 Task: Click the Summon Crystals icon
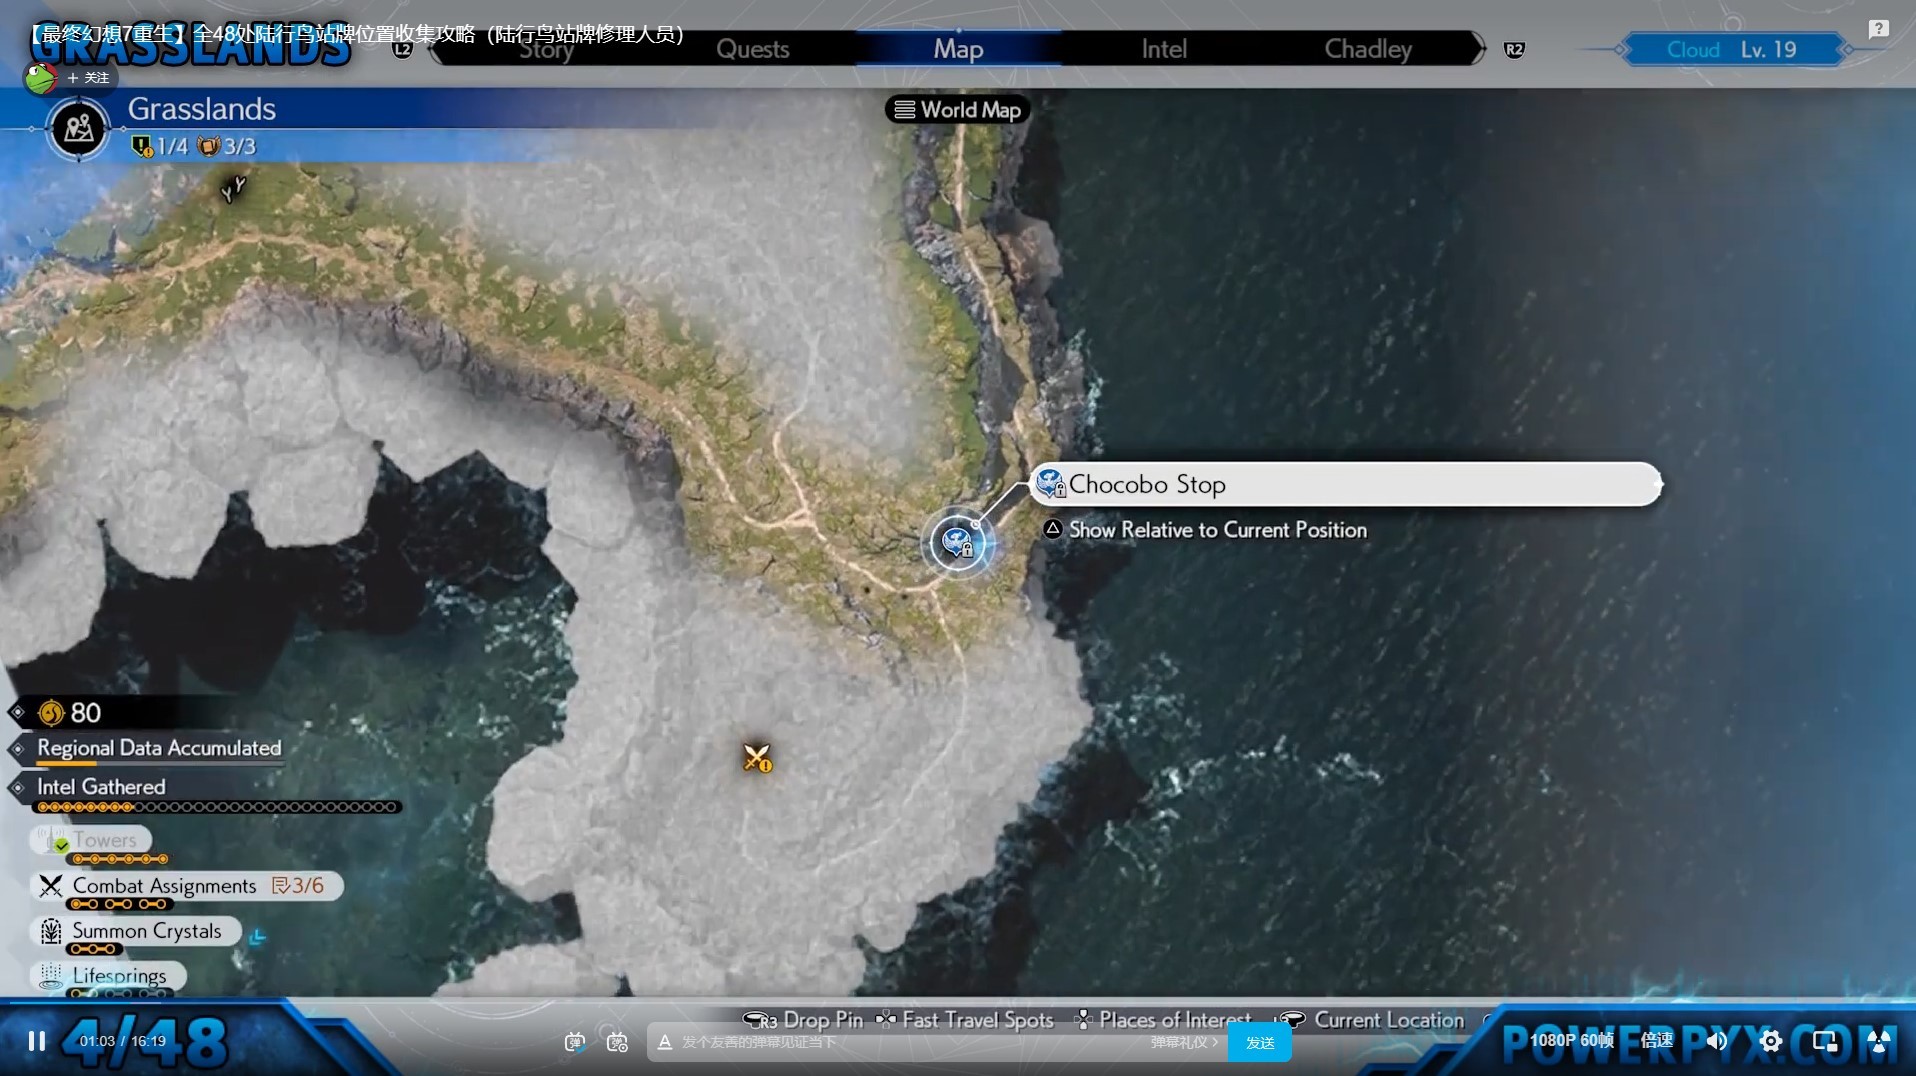tap(50, 931)
